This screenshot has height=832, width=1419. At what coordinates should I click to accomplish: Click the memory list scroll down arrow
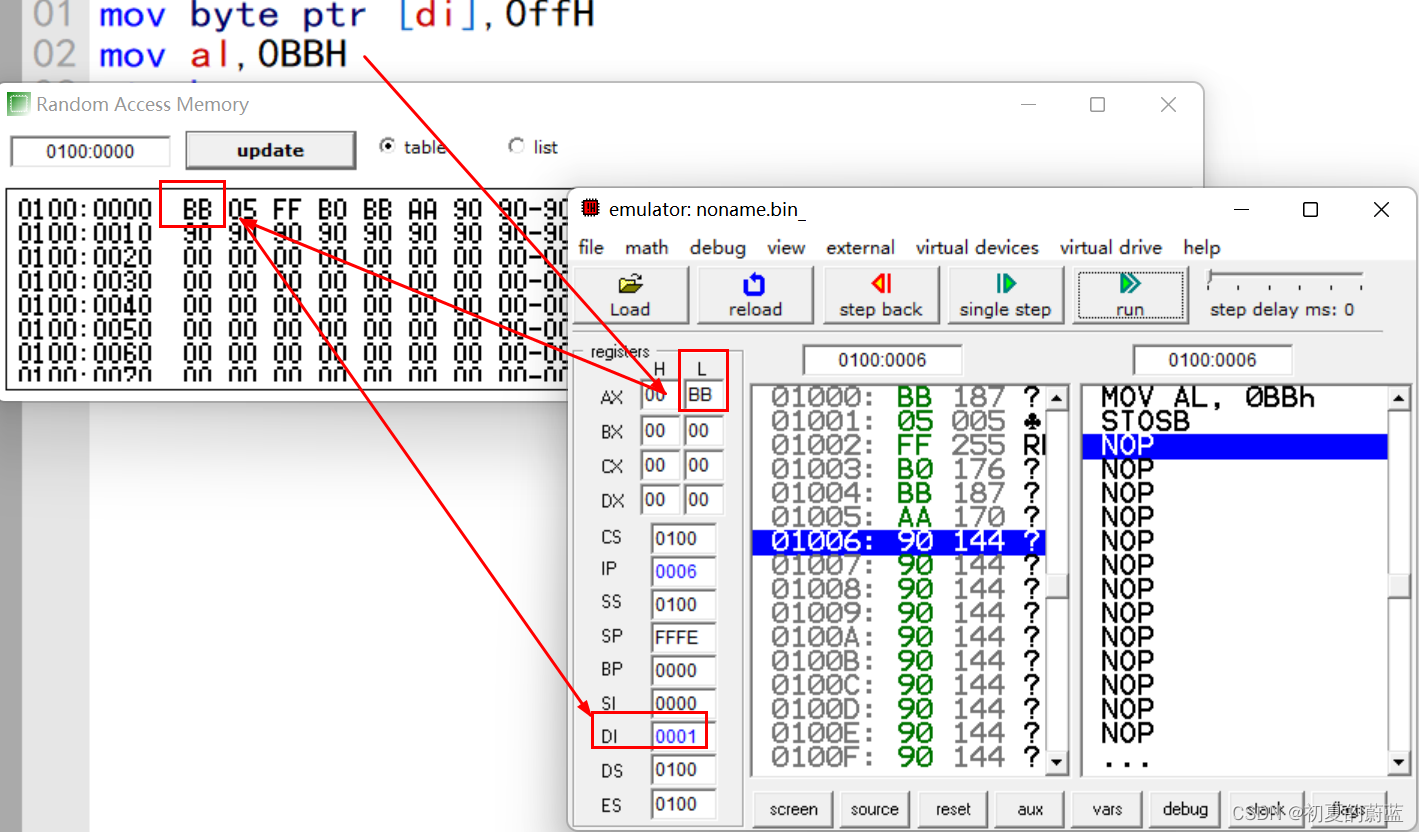tap(1056, 763)
